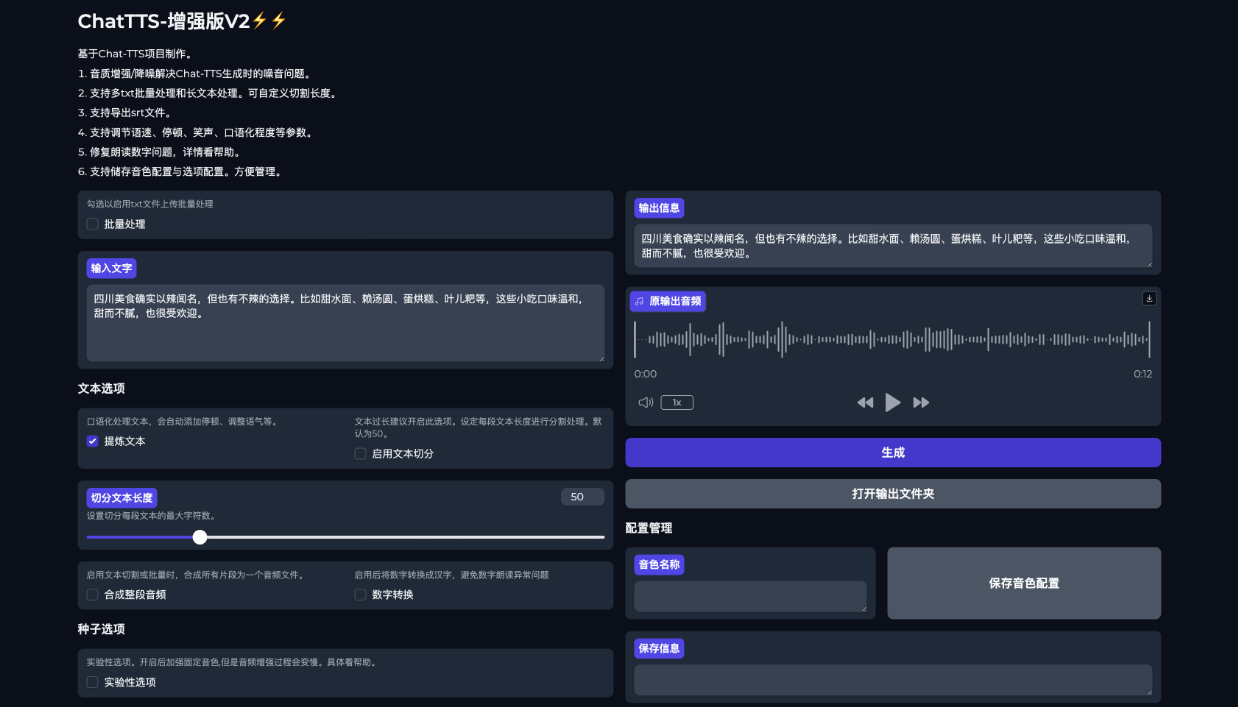Play the output audio
The image size is (1238, 707).
tap(893, 402)
